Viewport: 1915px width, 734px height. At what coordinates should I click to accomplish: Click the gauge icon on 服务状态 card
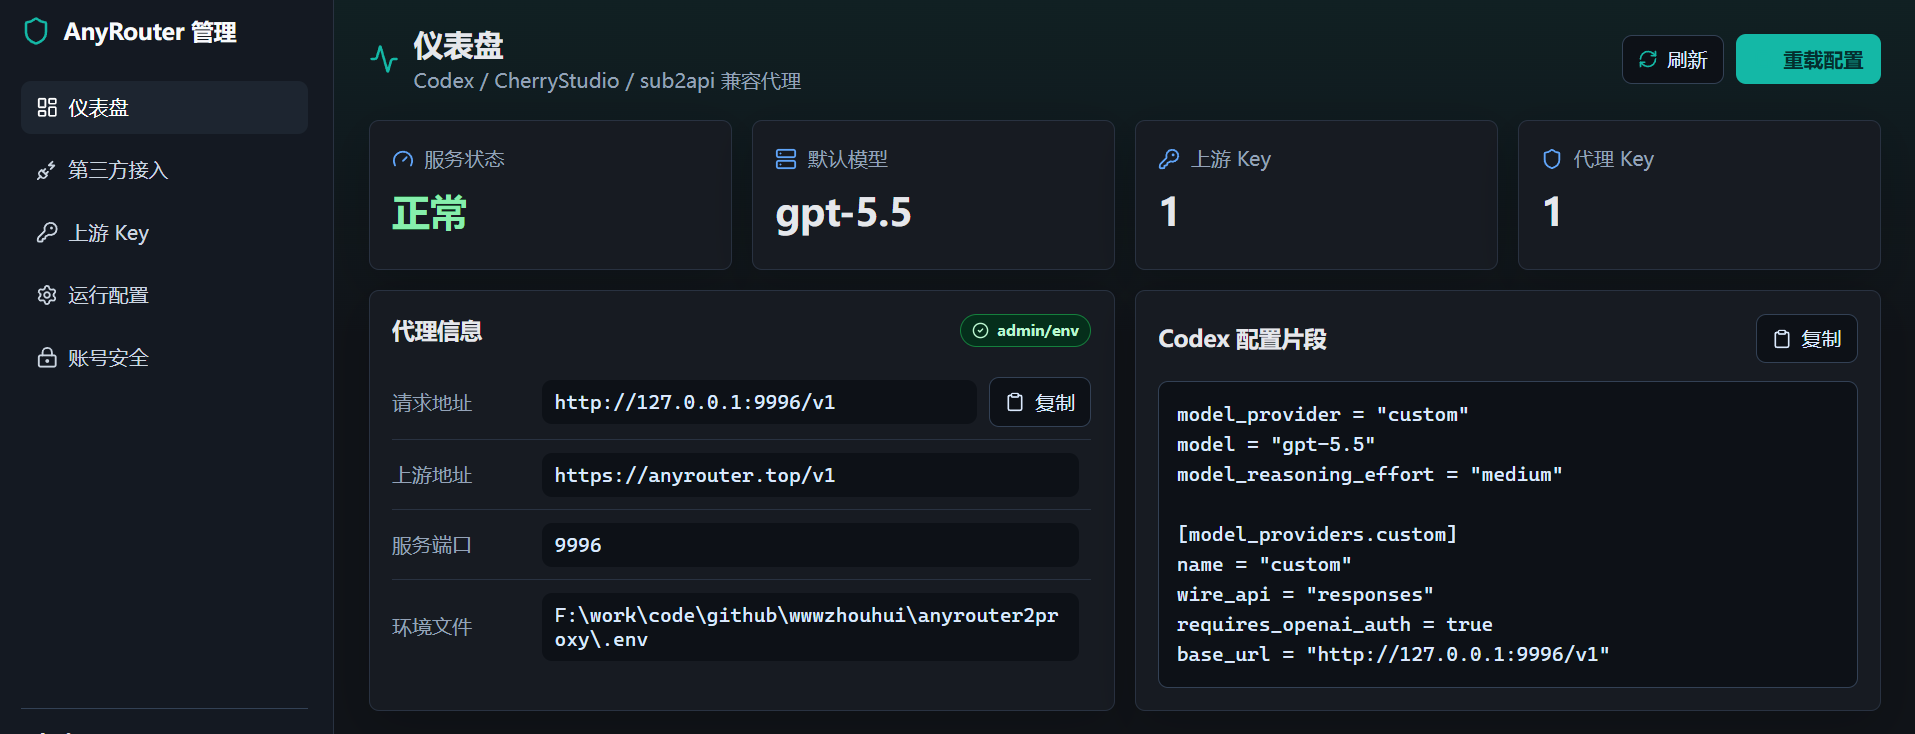(x=403, y=159)
